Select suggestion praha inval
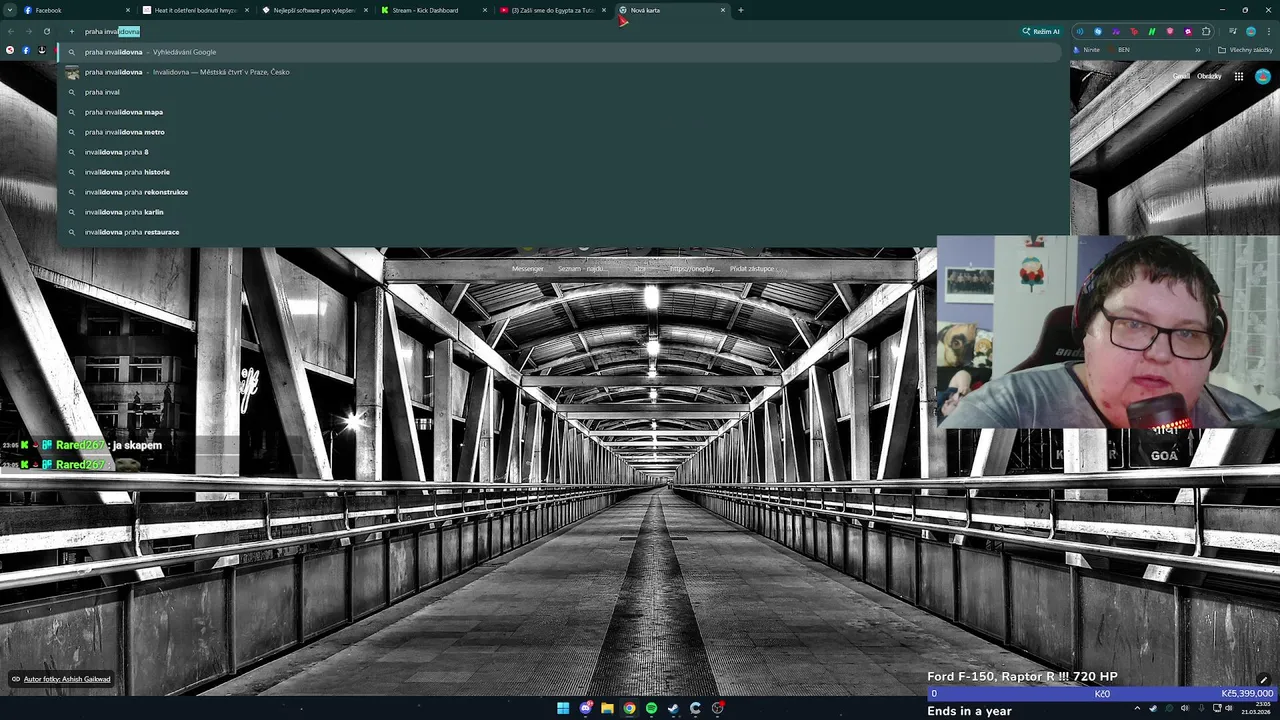Screen dimensions: 1280x720 tap(560, 92)
